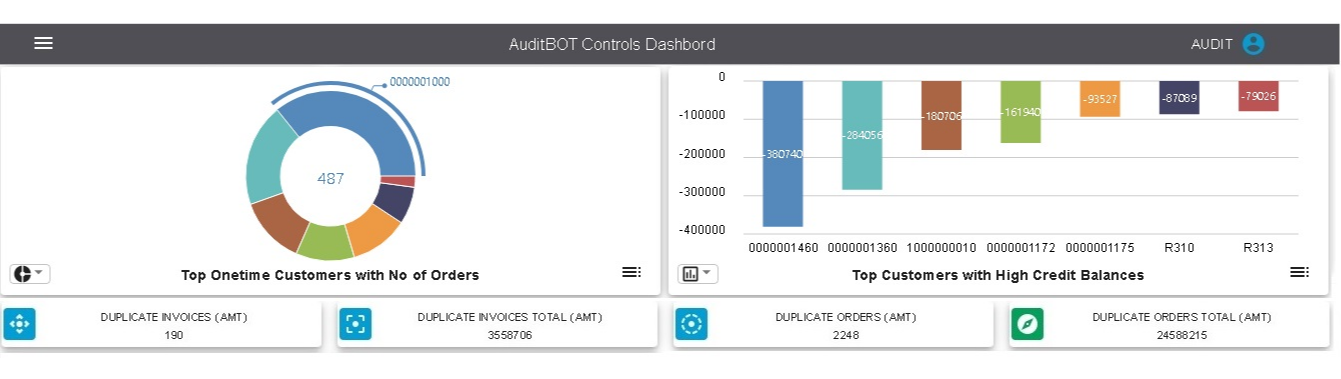The height and width of the screenshot is (379, 1341).
Task: Click the orange bar showing -93527
Action: (x=1100, y=99)
